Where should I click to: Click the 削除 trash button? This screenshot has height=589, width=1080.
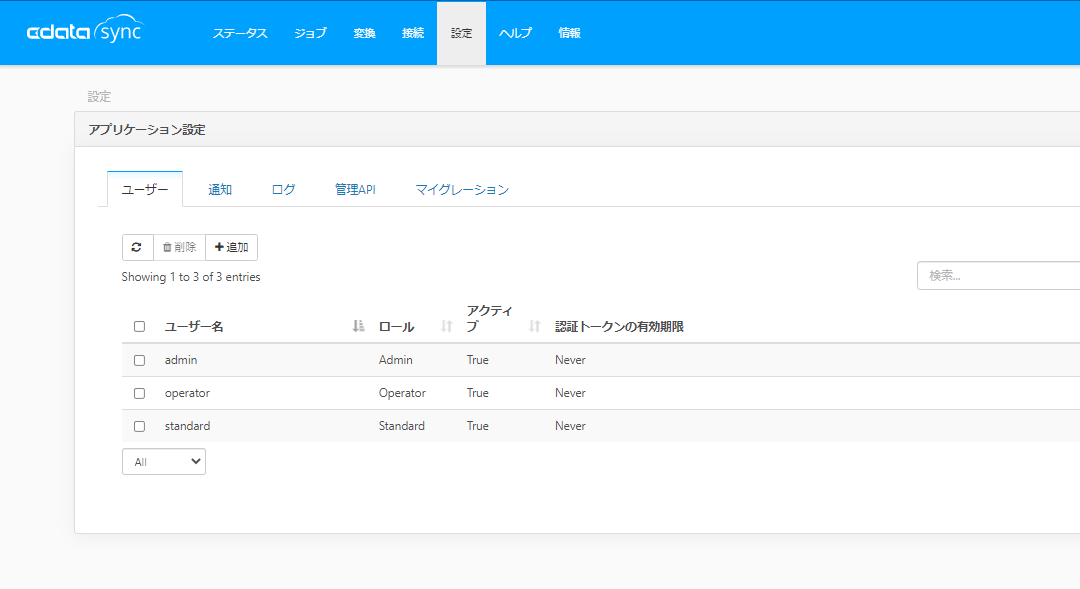(x=179, y=247)
